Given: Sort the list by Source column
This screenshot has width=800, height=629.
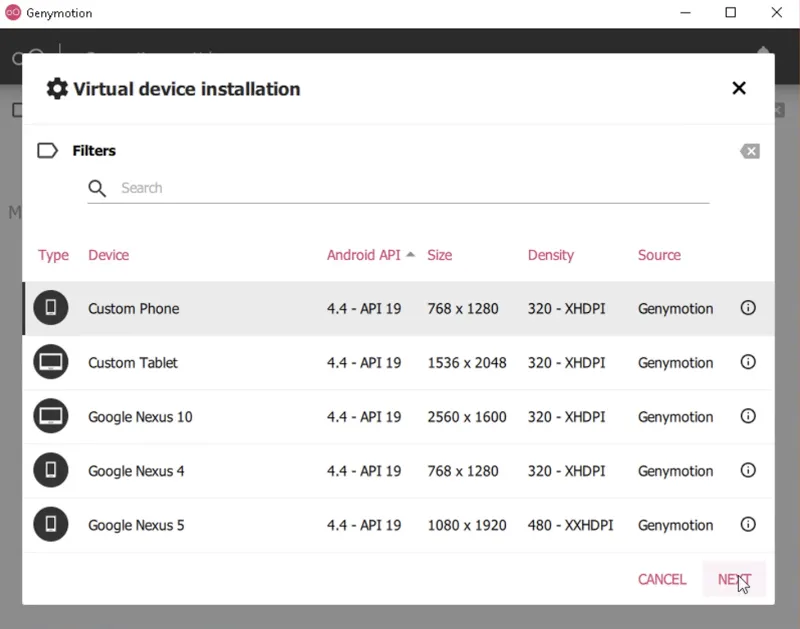Looking at the screenshot, I should pos(659,255).
